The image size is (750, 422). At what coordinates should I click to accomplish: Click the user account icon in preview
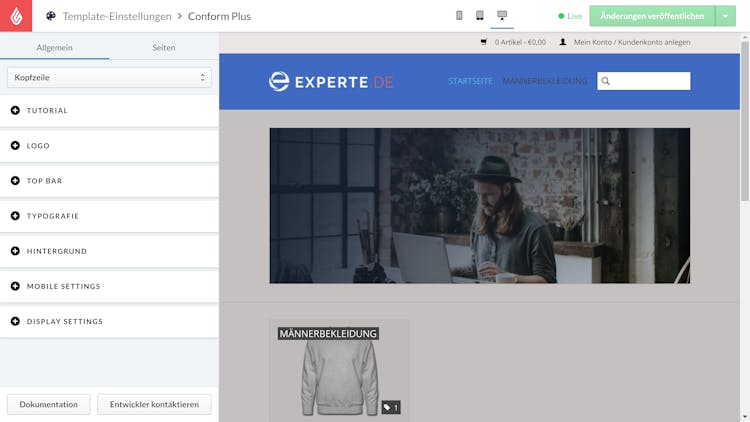563,42
